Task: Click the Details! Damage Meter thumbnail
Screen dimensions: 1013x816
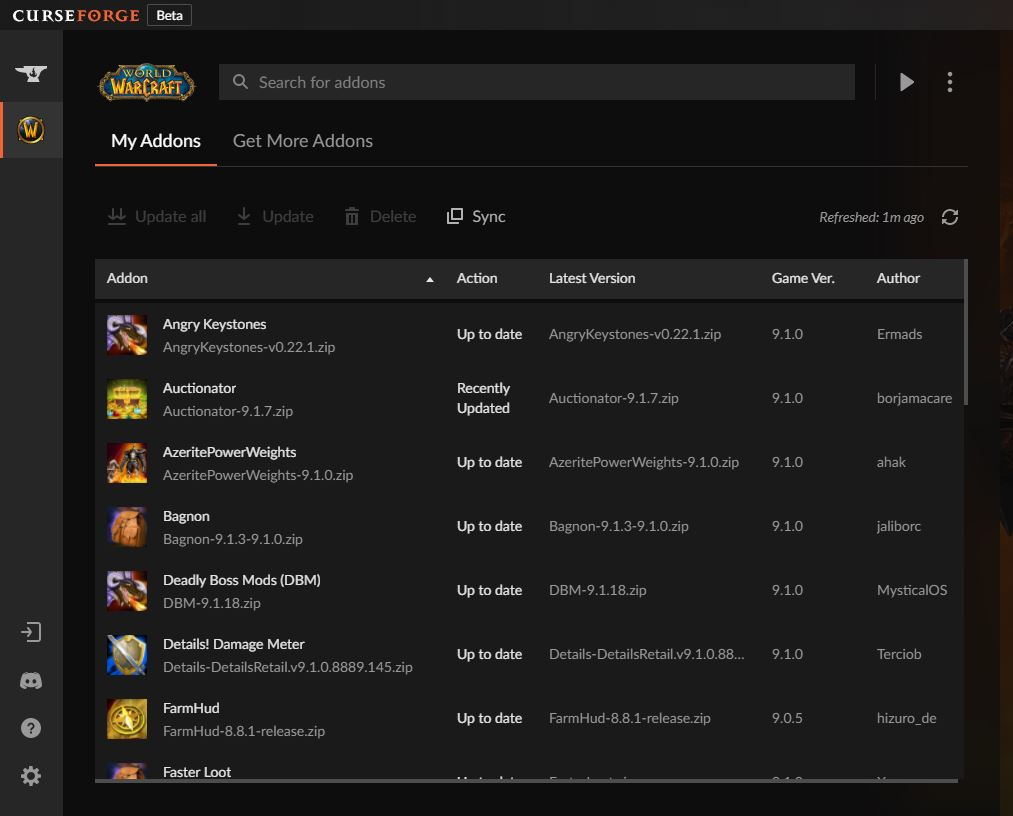Action: tap(127, 654)
